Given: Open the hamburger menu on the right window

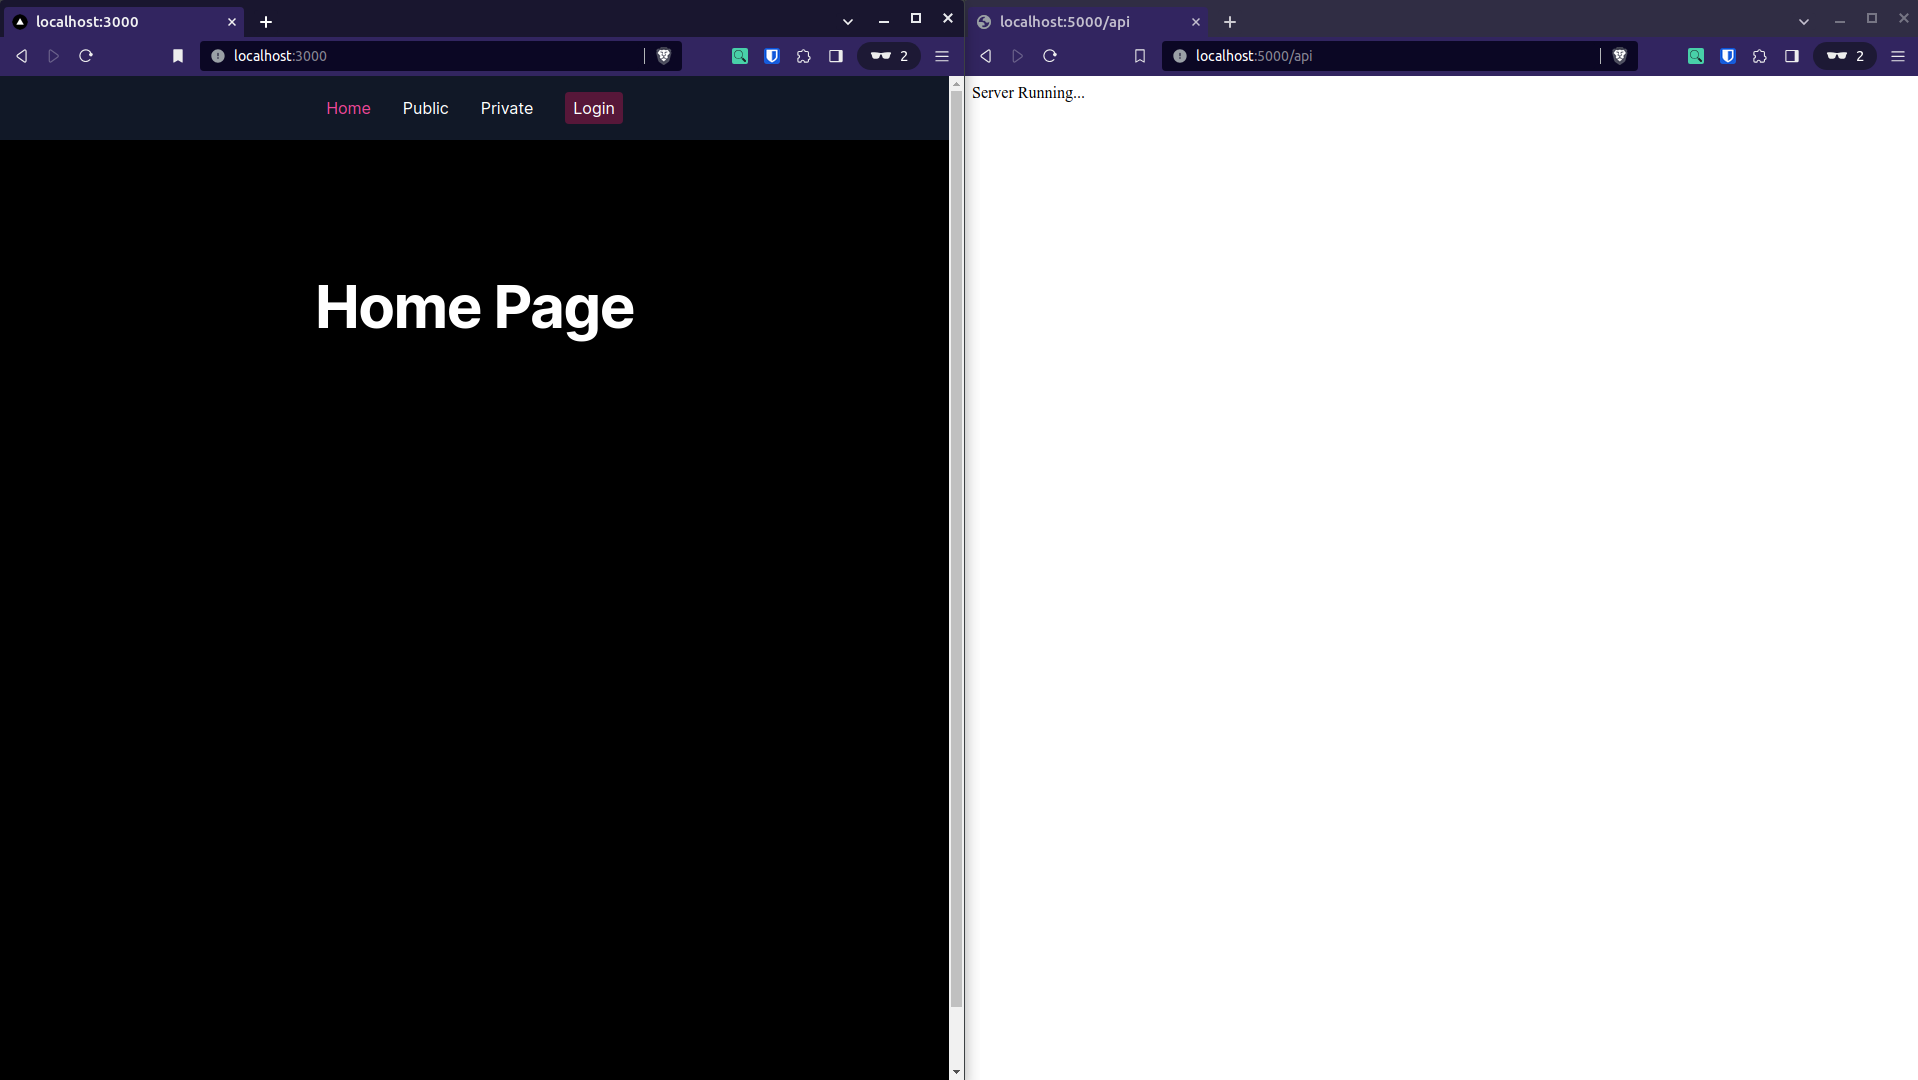Looking at the screenshot, I should pyautogui.click(x=1898, y=56).
